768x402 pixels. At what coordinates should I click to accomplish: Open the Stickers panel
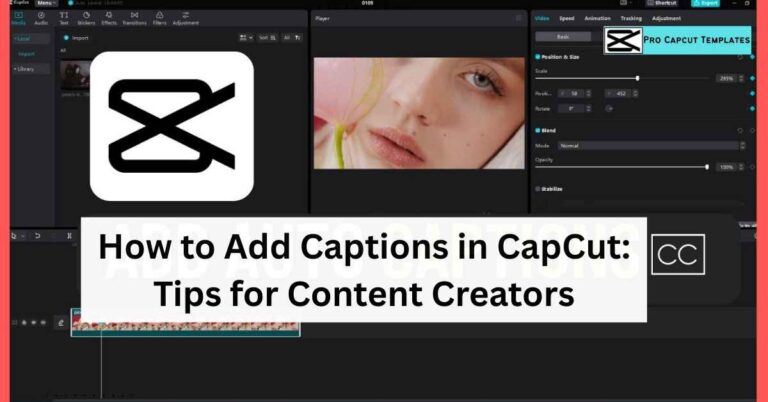(x=86, y=18)
